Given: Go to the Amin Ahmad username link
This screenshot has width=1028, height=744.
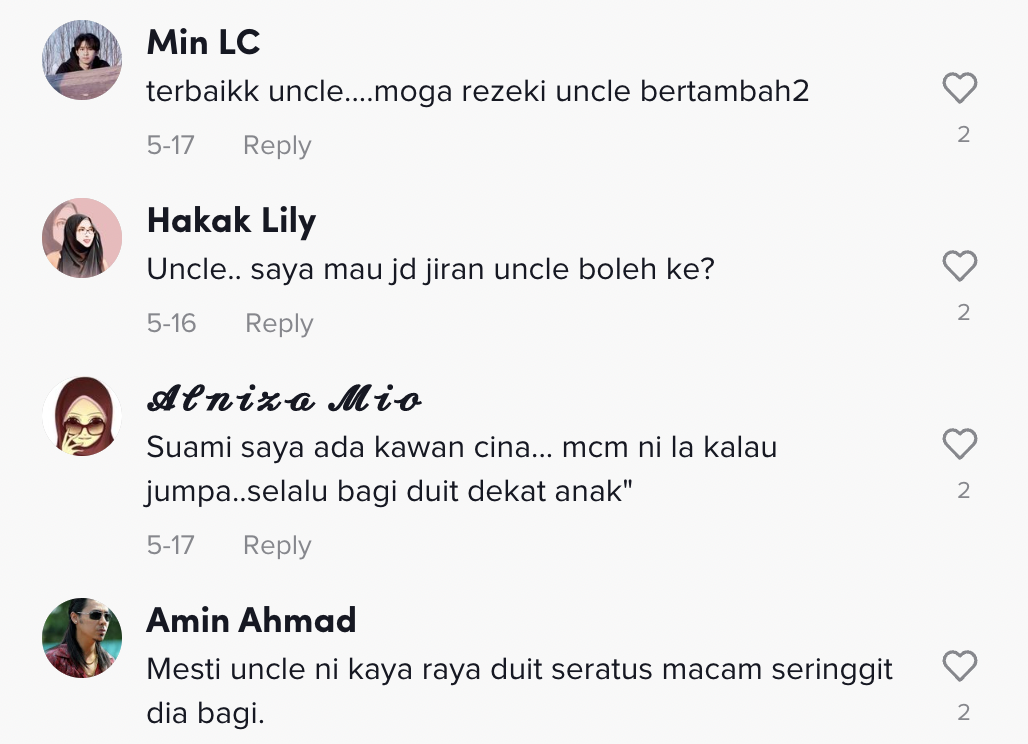Looking at the screenshot, I should click(x=251, y=620).
